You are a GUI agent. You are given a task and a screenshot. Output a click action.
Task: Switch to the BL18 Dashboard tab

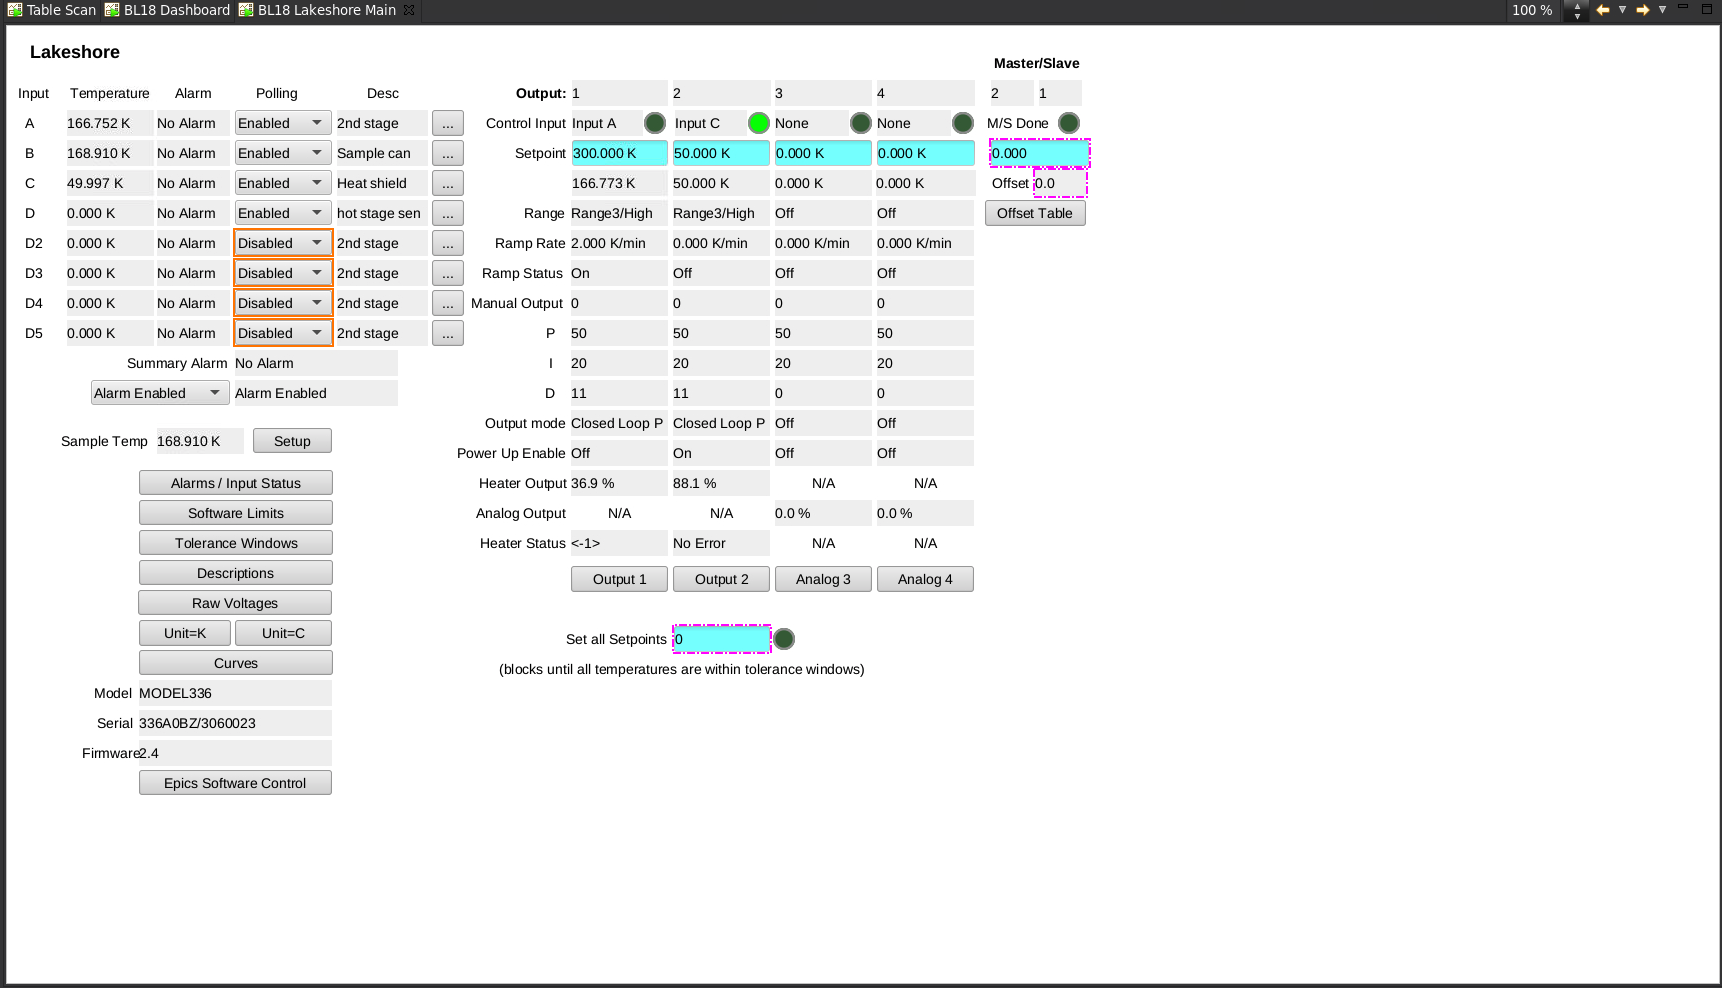(167, 10)
